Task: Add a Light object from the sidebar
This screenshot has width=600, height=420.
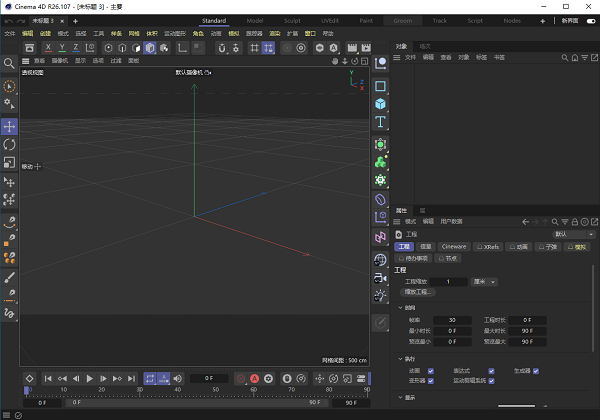Action: 381,294
